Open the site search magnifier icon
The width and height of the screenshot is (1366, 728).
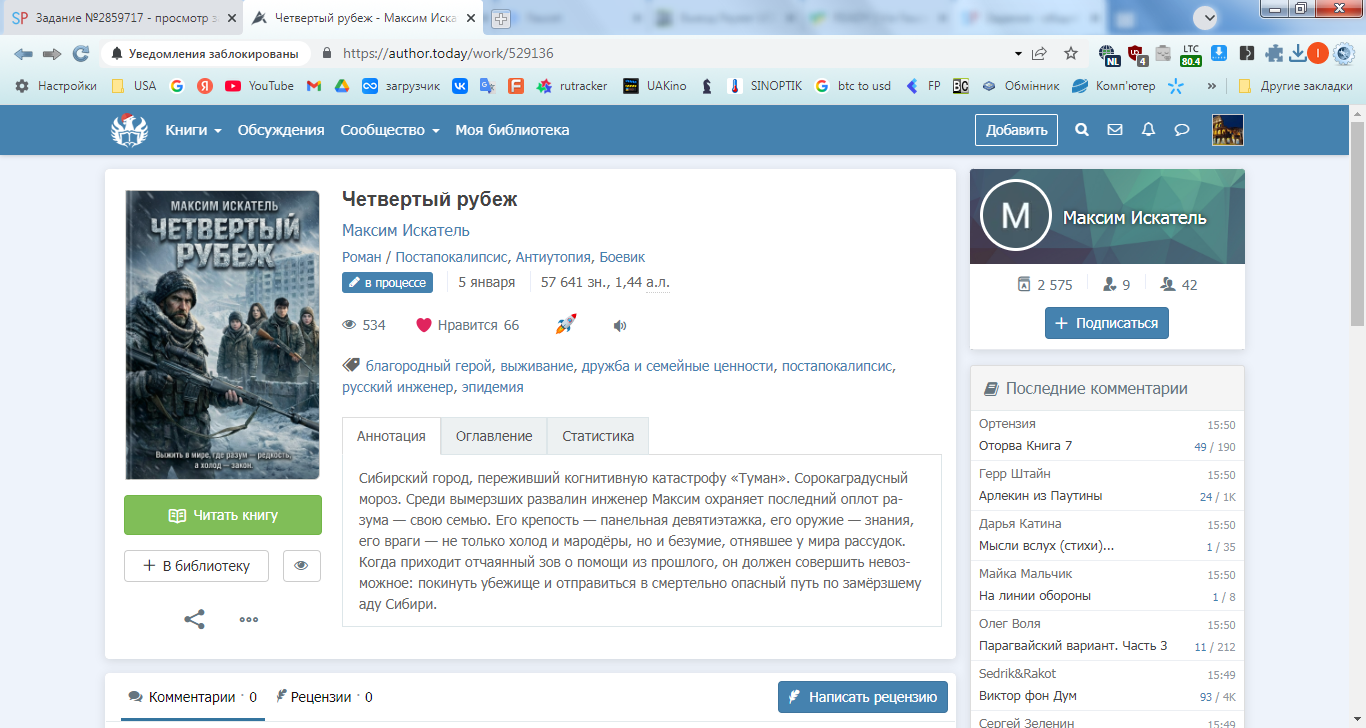click(x=1081, y=130)
